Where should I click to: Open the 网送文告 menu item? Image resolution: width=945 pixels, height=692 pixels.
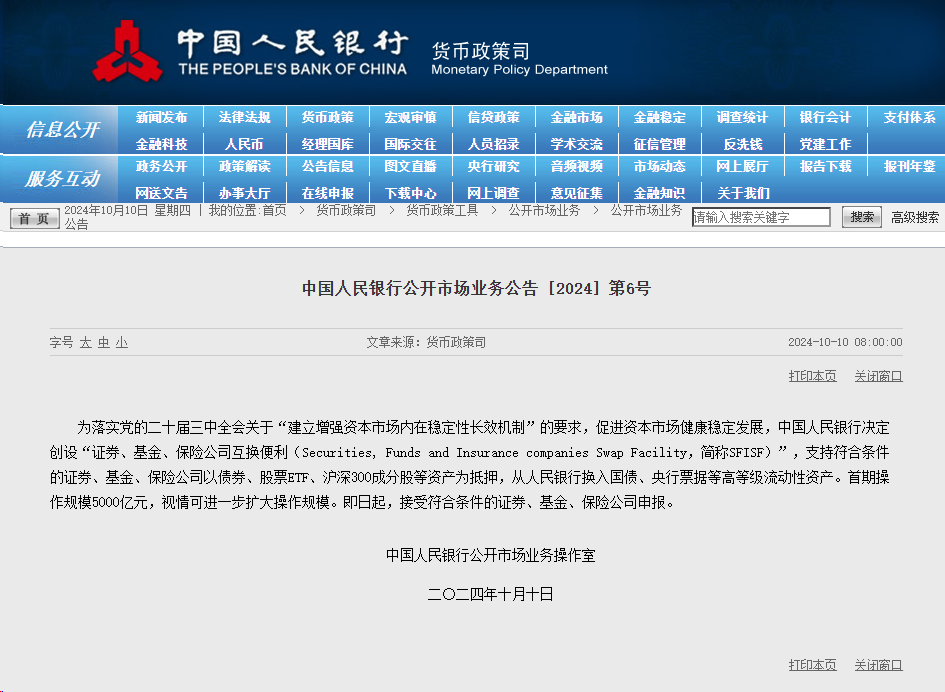point(162,193)
